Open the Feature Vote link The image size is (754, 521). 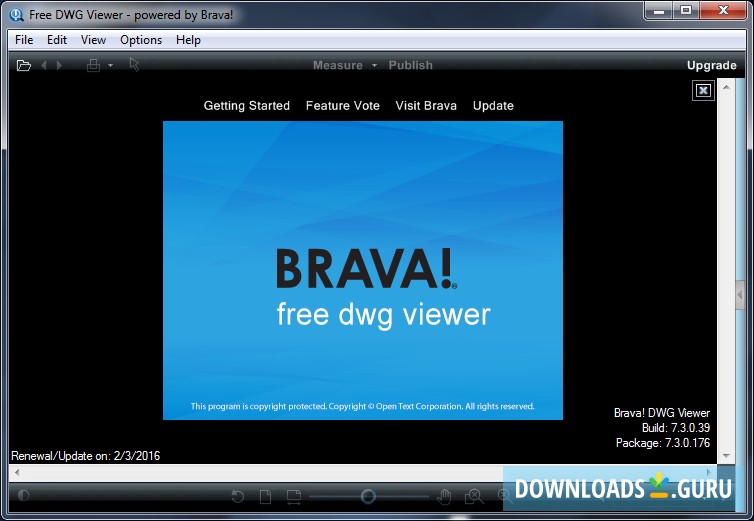(x=342, y=105)
